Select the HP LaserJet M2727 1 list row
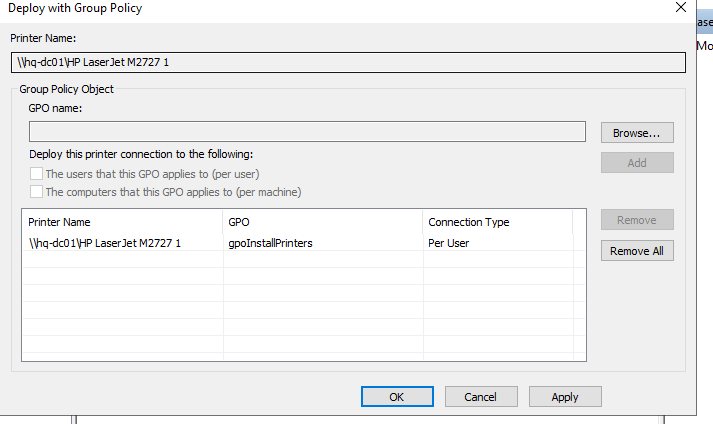713x424 pixels. coord(105,243)
